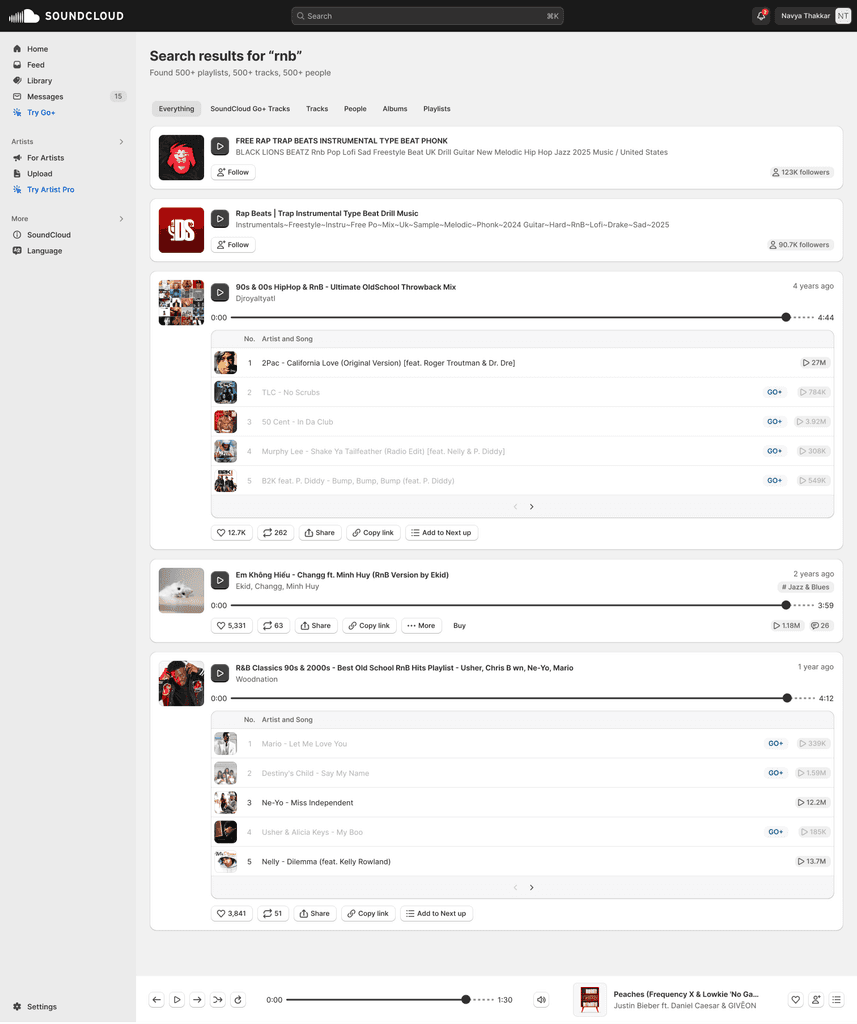Mute volume in bottom player
The width and height of the screenshot is (857, 1024).
click(542, 1000)
